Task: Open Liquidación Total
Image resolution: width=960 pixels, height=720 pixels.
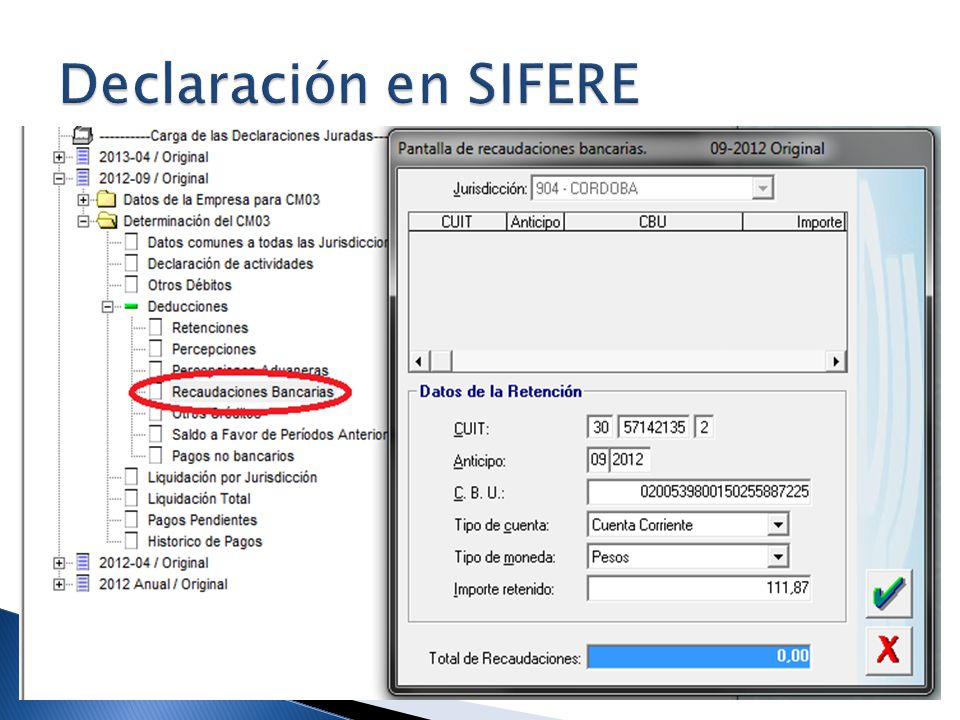Action: [199, 498]
